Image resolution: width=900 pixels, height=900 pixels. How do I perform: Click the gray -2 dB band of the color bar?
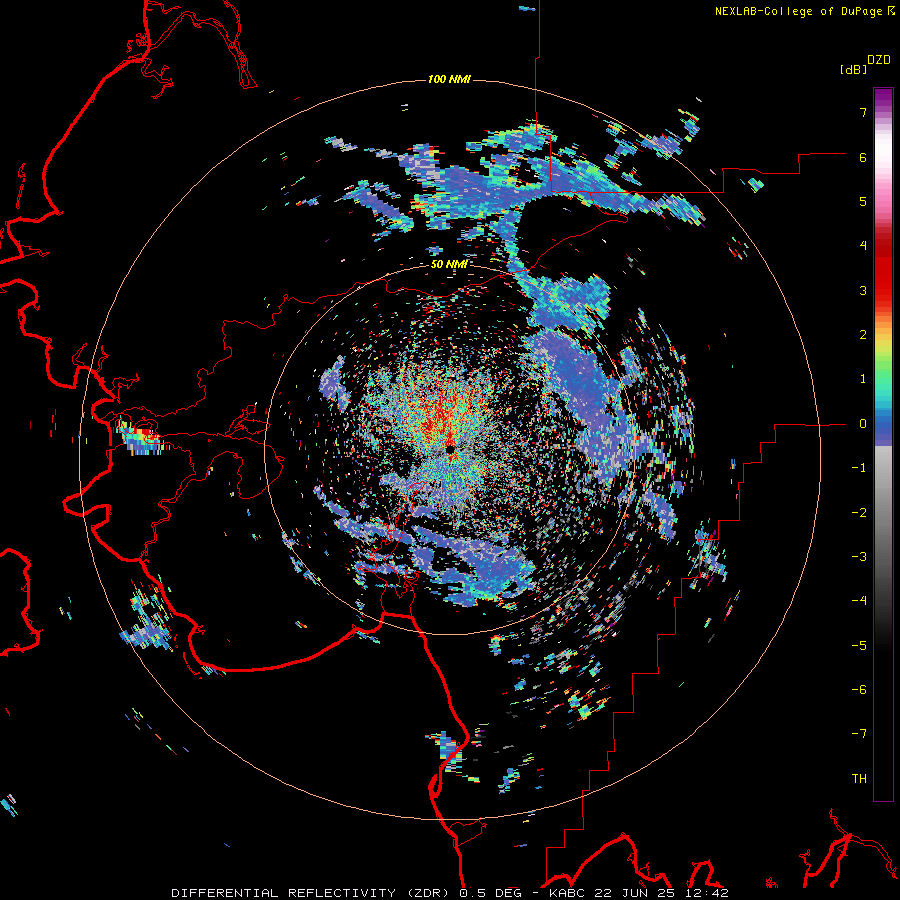pyautogui.click(x=883, y=513)
